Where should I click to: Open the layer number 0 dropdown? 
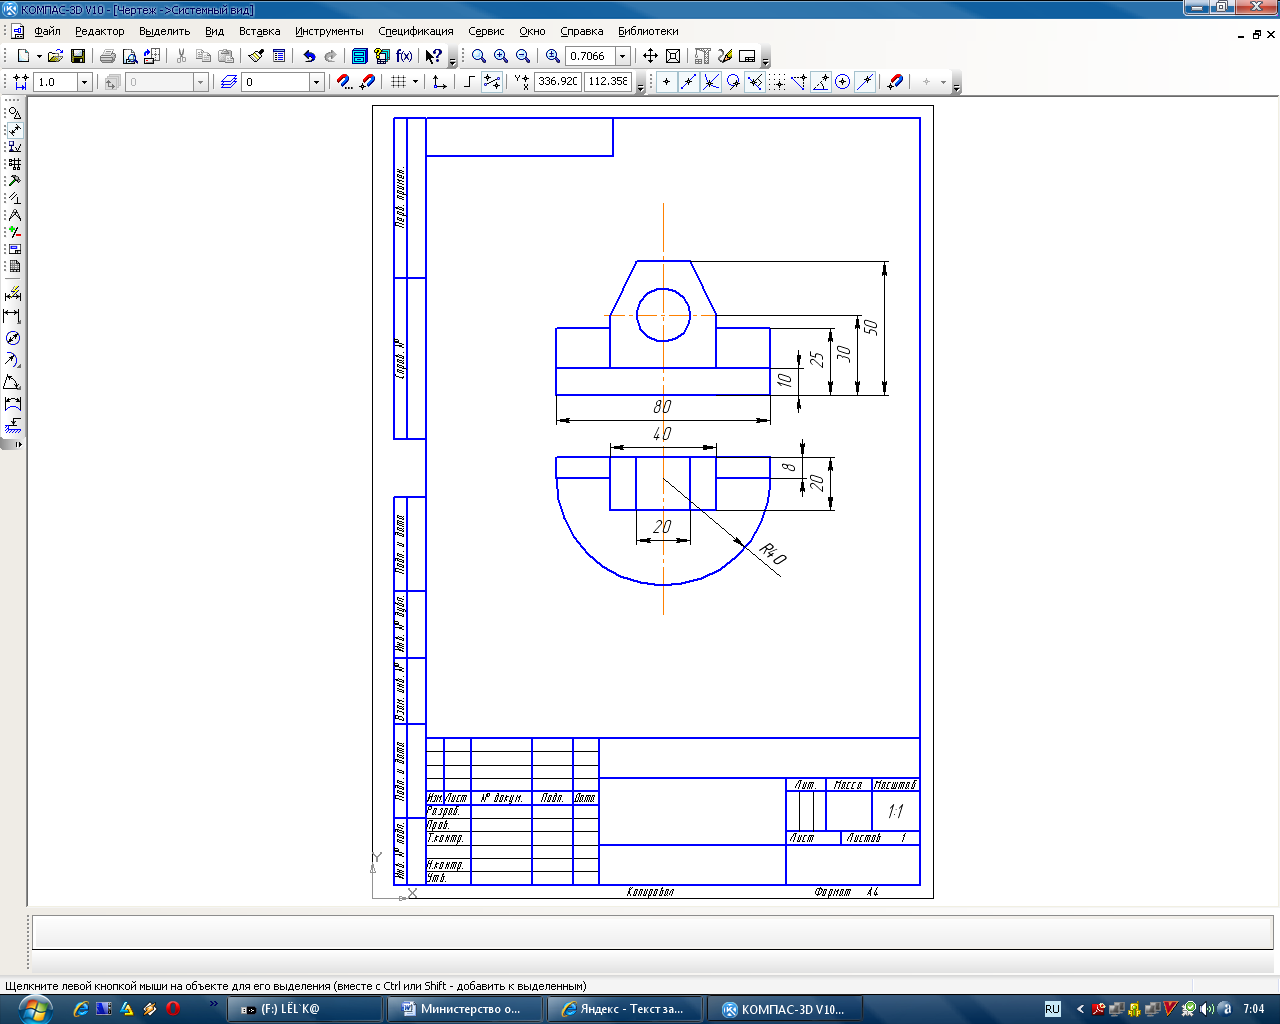point(317,82)
